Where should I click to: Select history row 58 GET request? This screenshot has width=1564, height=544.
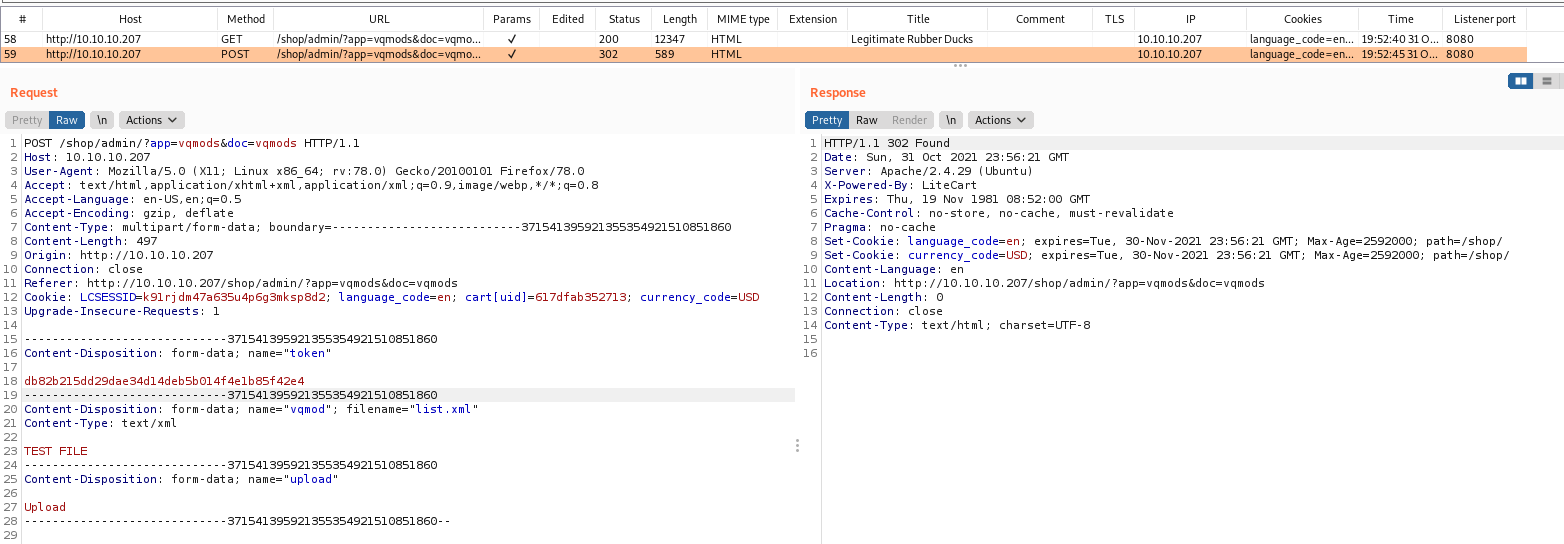764,38
